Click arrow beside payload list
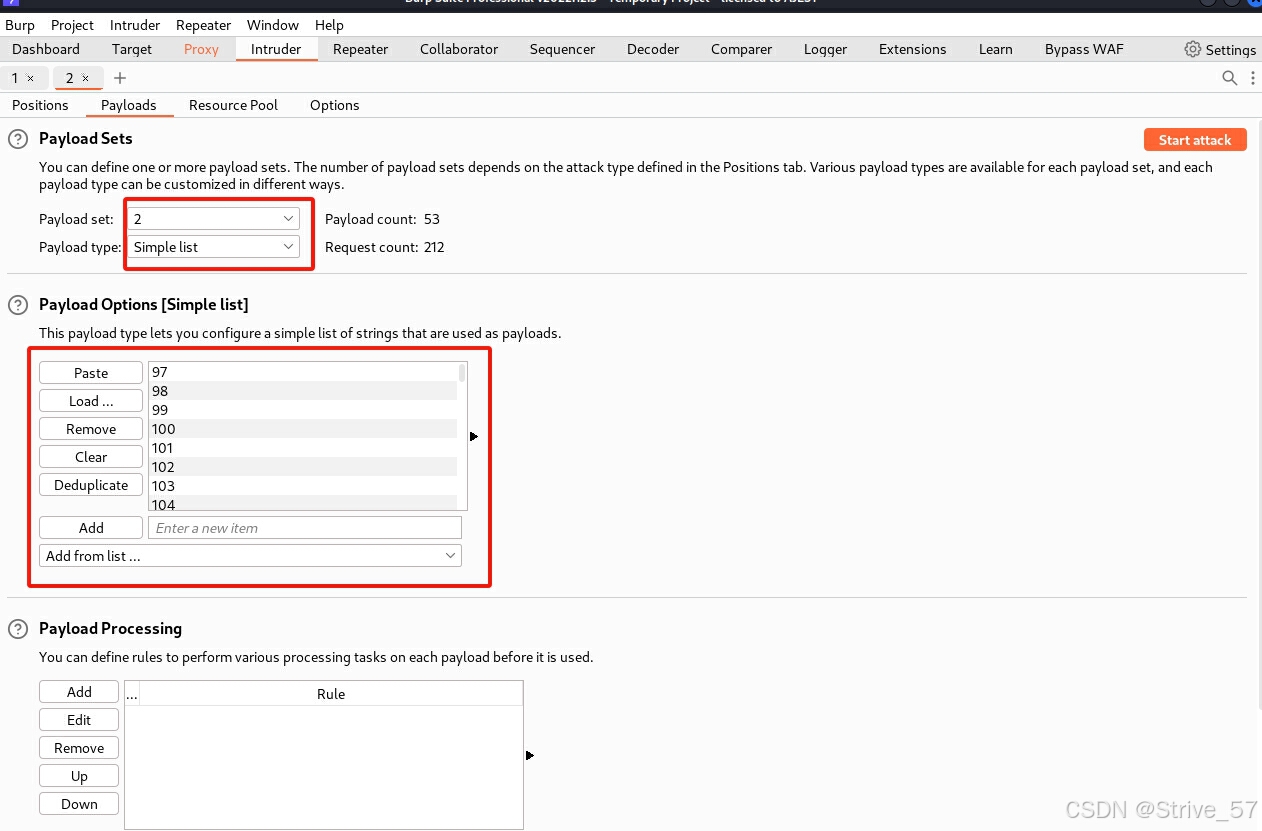This screenshot has height=831, width=1262. point(474,436)
